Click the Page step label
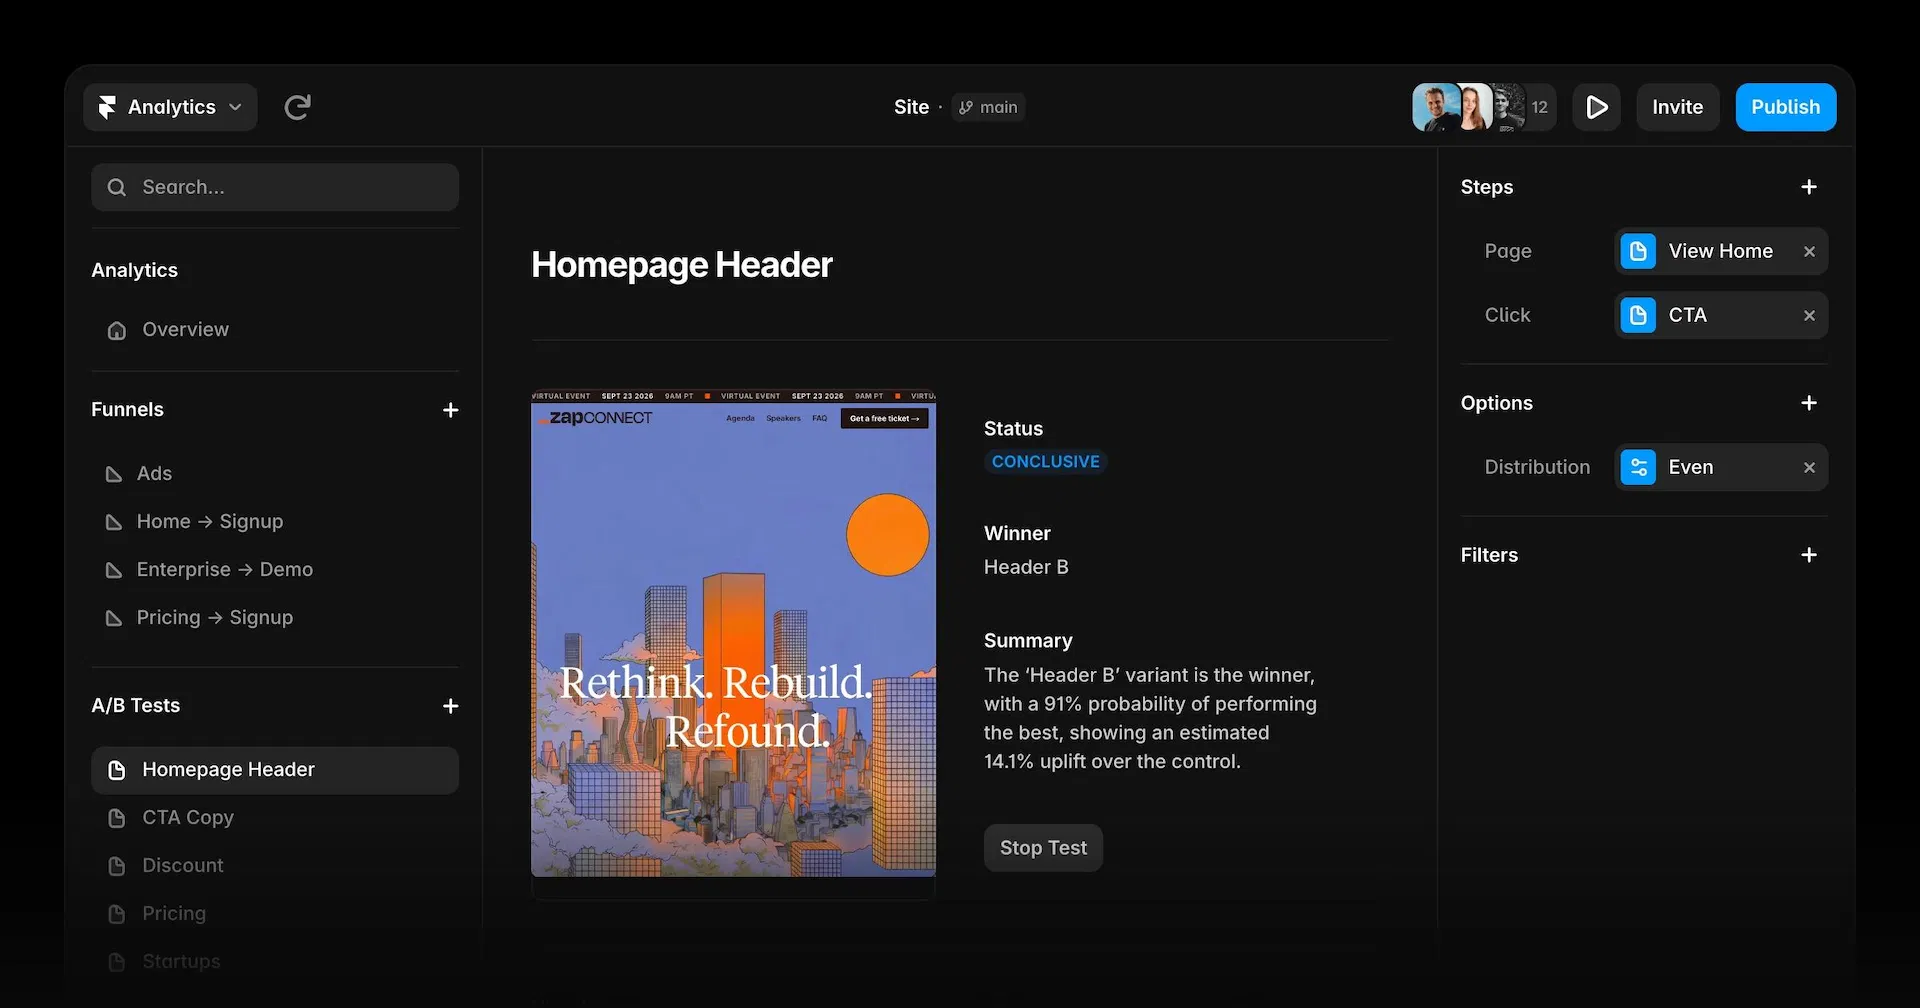This screenshot has height=1008, width=1920. (x=1508, y=251)
